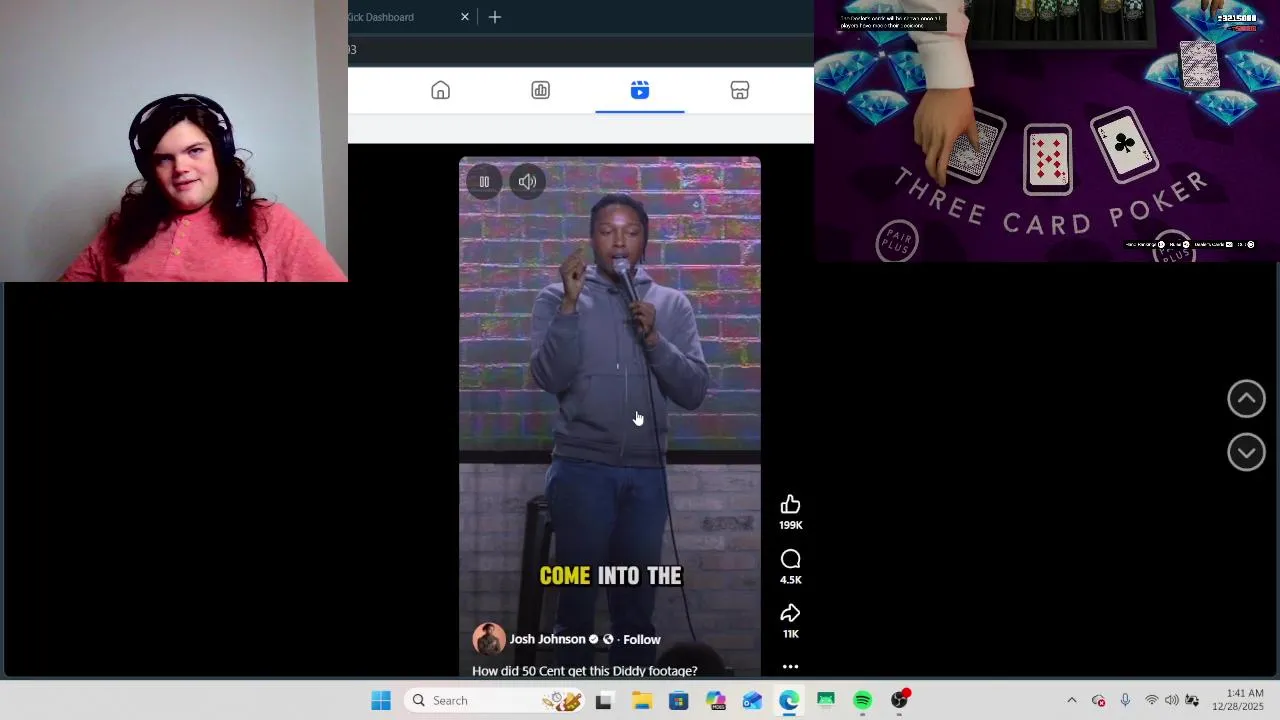Click the caption "How did 50 Cent get this Diddy footage?"
The width and height of the screenshot is (1280, 720).
[584, 671]
